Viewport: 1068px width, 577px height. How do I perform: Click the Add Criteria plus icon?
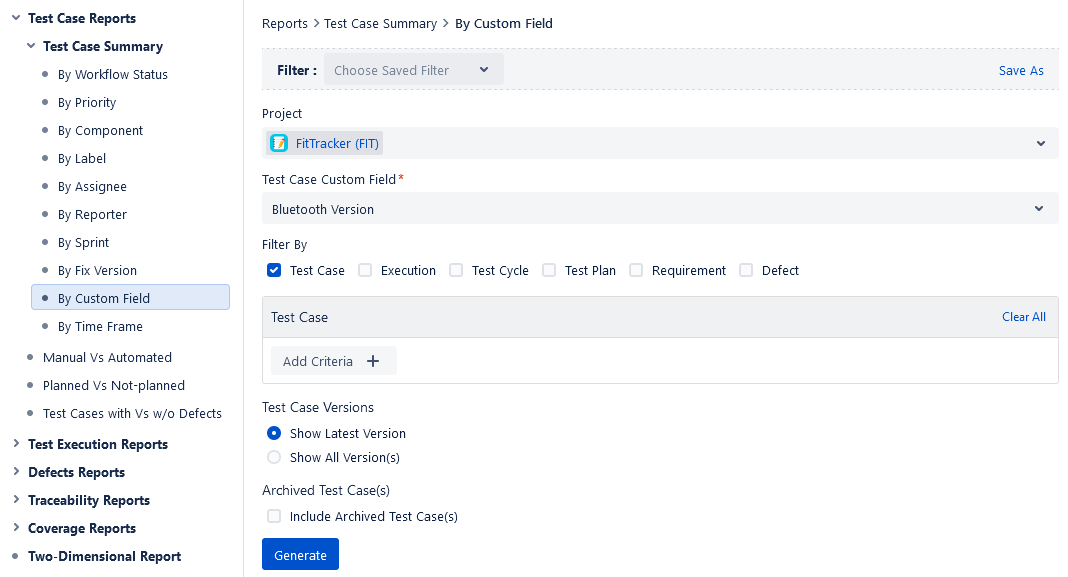[372, 360]
